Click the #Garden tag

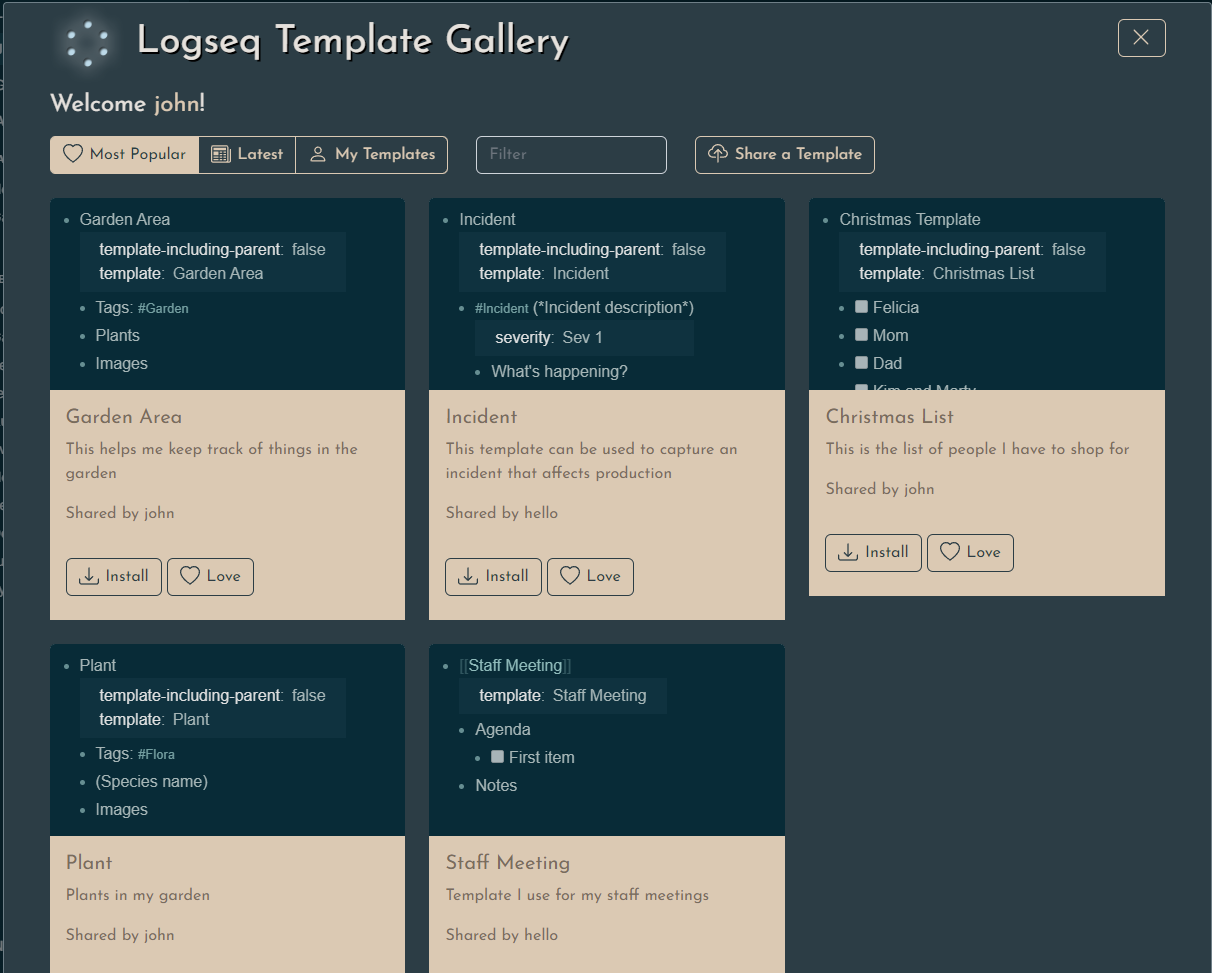pos(163,309)
